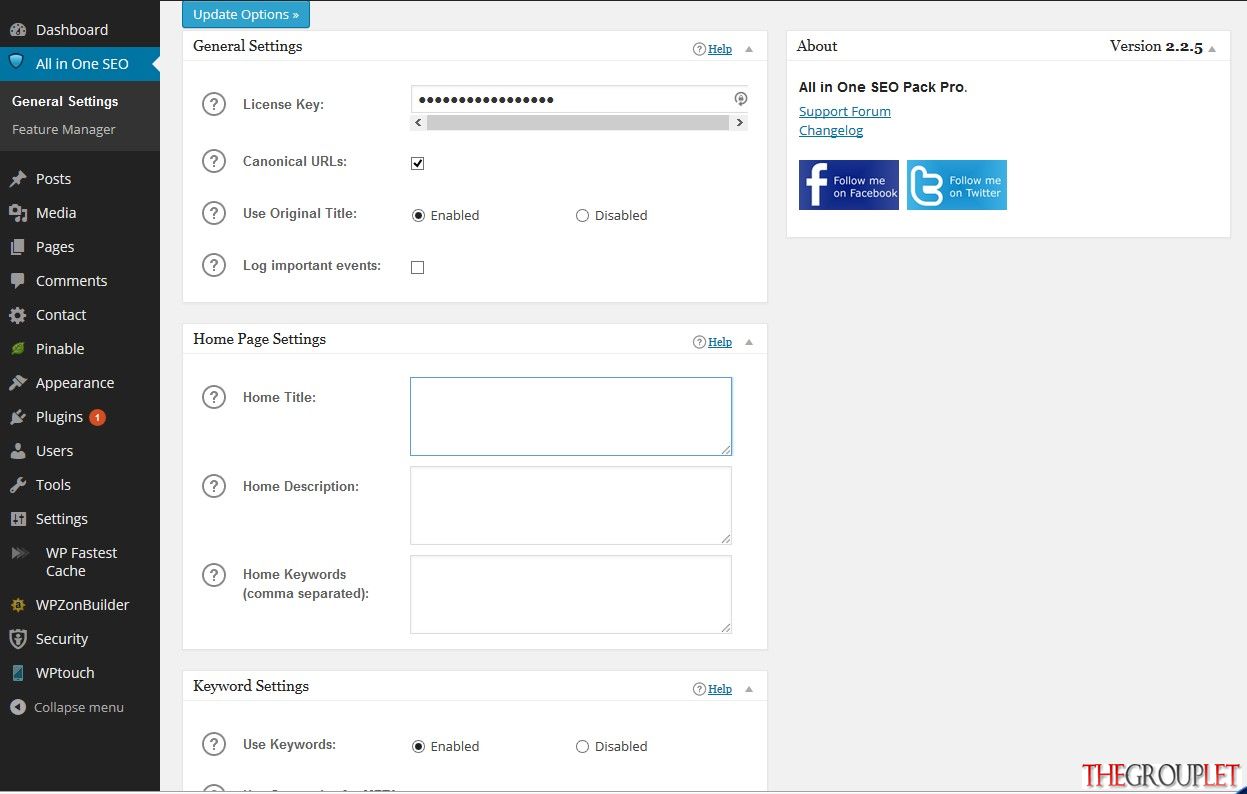The width and height of the screenshot is (1247, 794).
Task: Select Disabled for Use Keywords
Action: [582, 746]
